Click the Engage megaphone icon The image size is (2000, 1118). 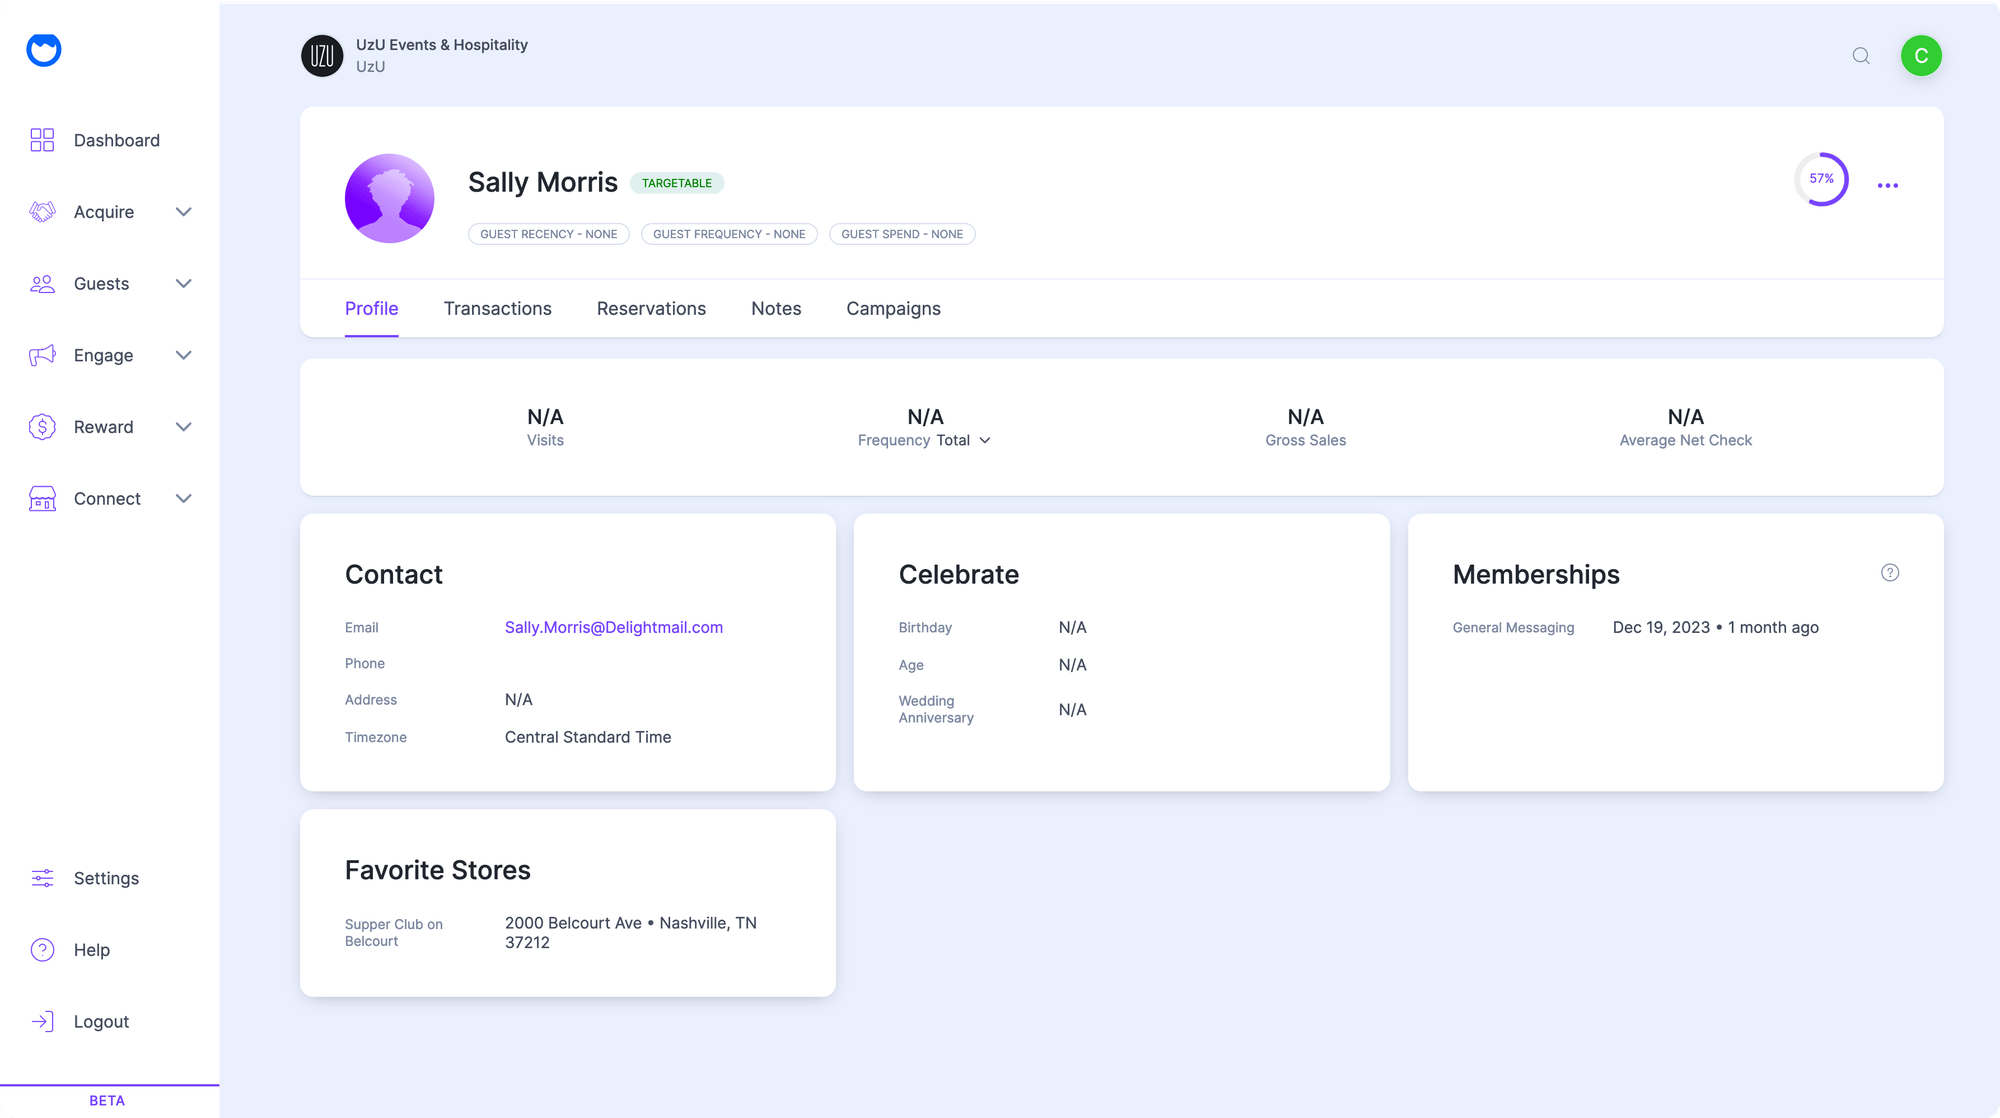[x=42, y=355]
